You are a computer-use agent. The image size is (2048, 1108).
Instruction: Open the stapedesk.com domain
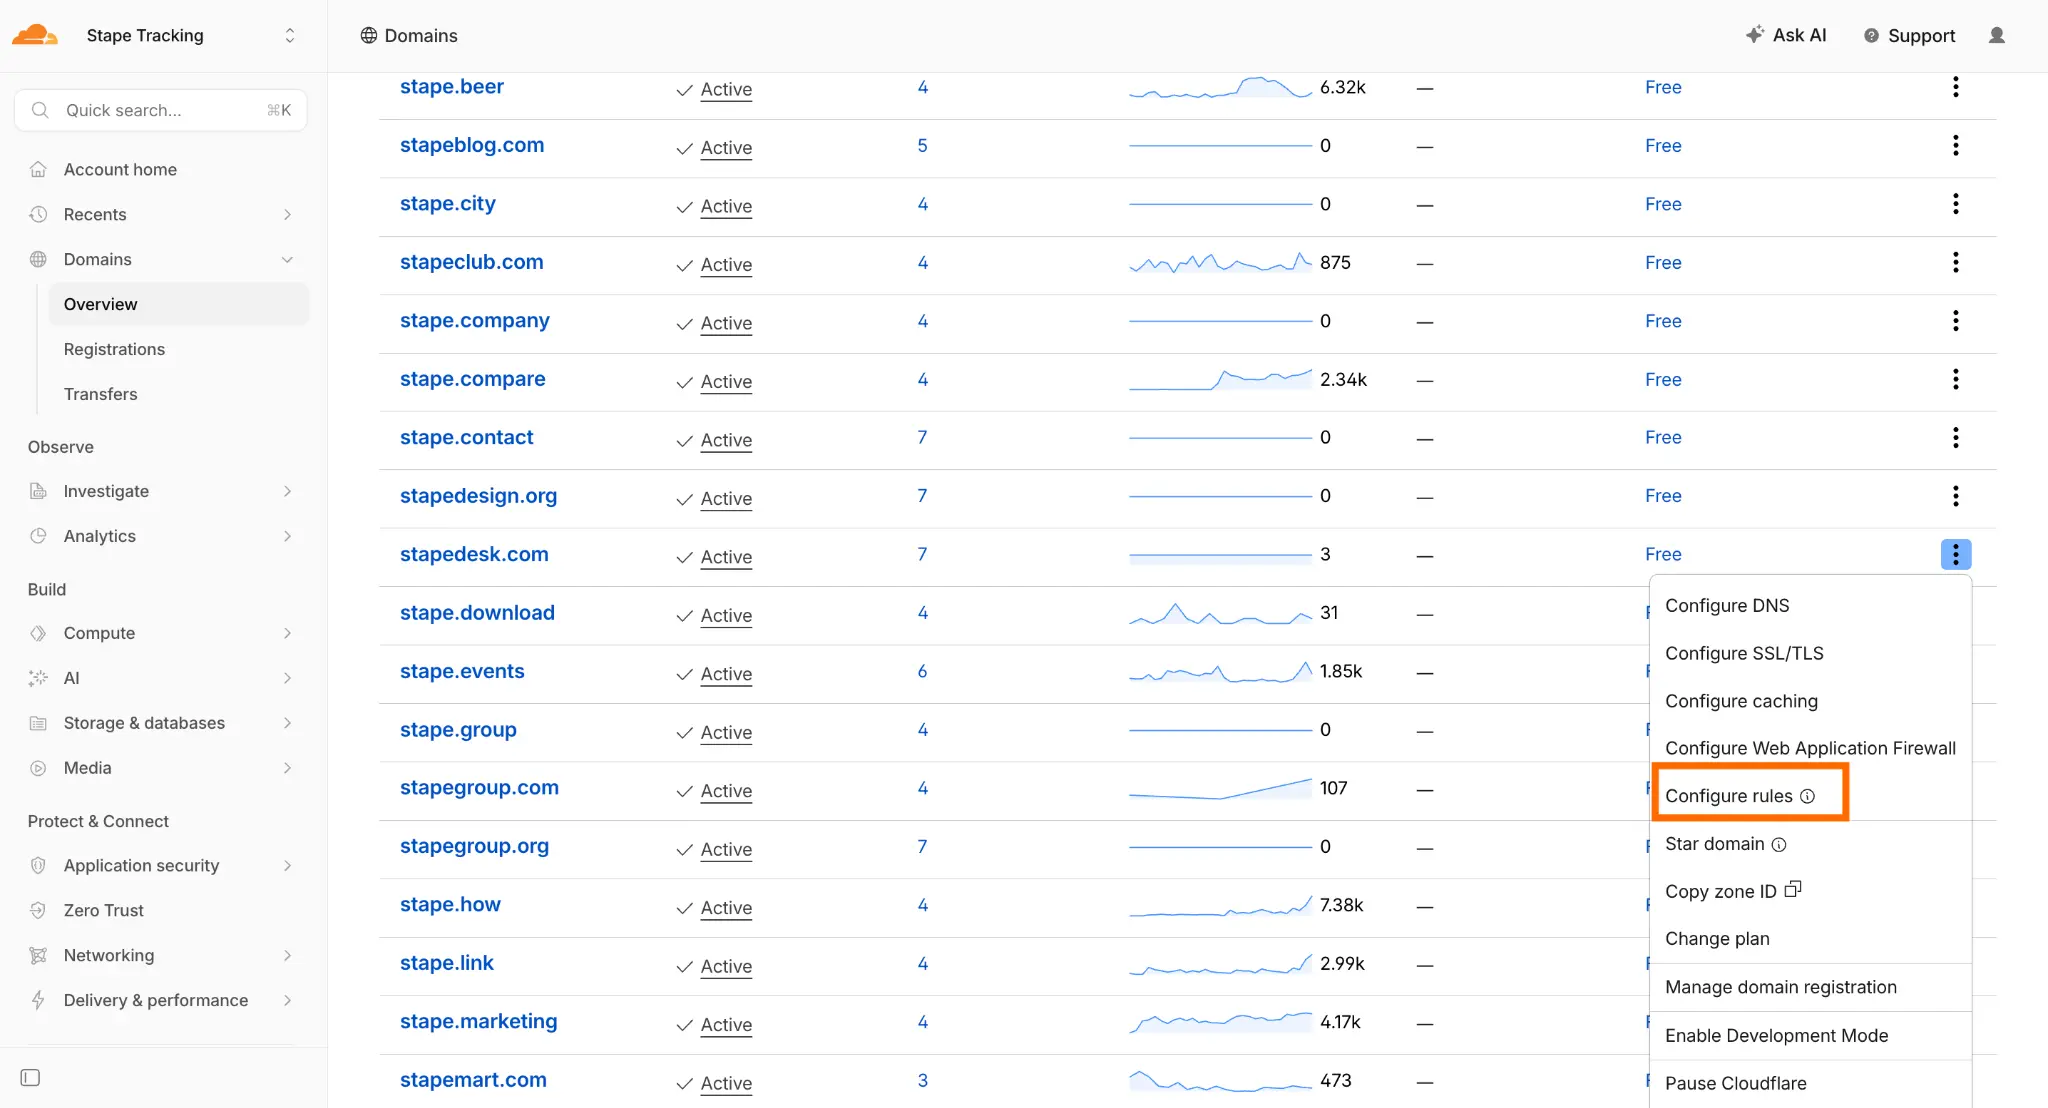click(x=474, y=554)
